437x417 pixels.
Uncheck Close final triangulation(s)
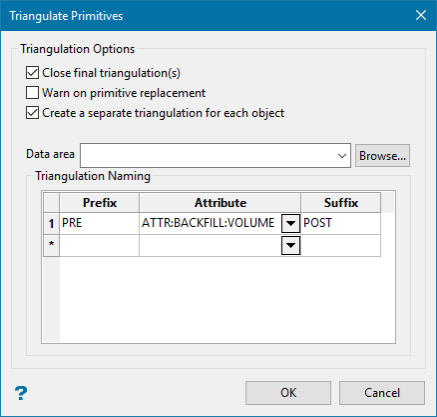(32, 73)
